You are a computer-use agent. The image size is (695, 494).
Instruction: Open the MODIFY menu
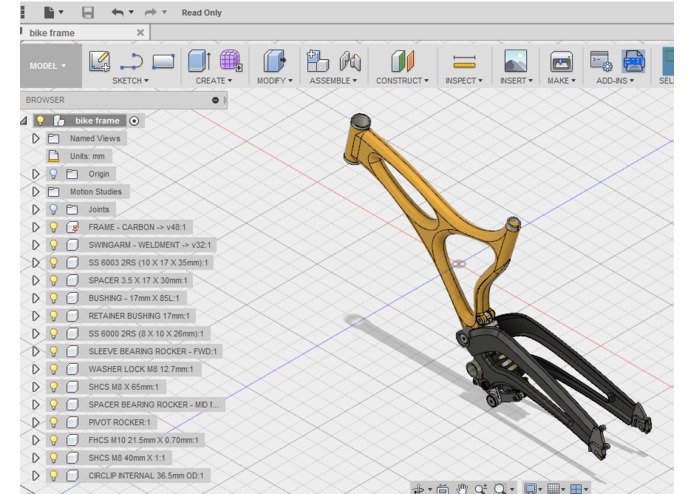(x=275, y=81)
